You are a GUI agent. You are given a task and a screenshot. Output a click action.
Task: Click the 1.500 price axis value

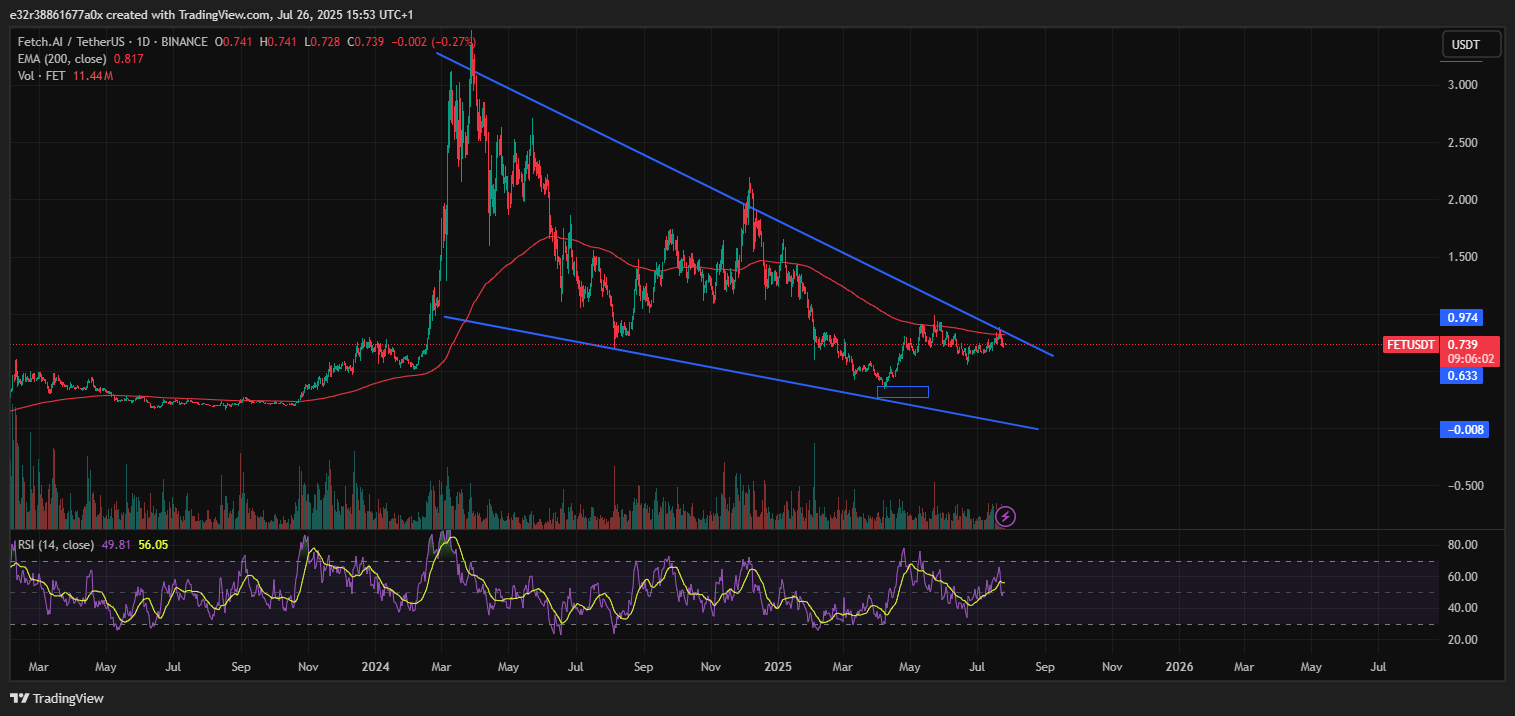[x=1463, y=257]
